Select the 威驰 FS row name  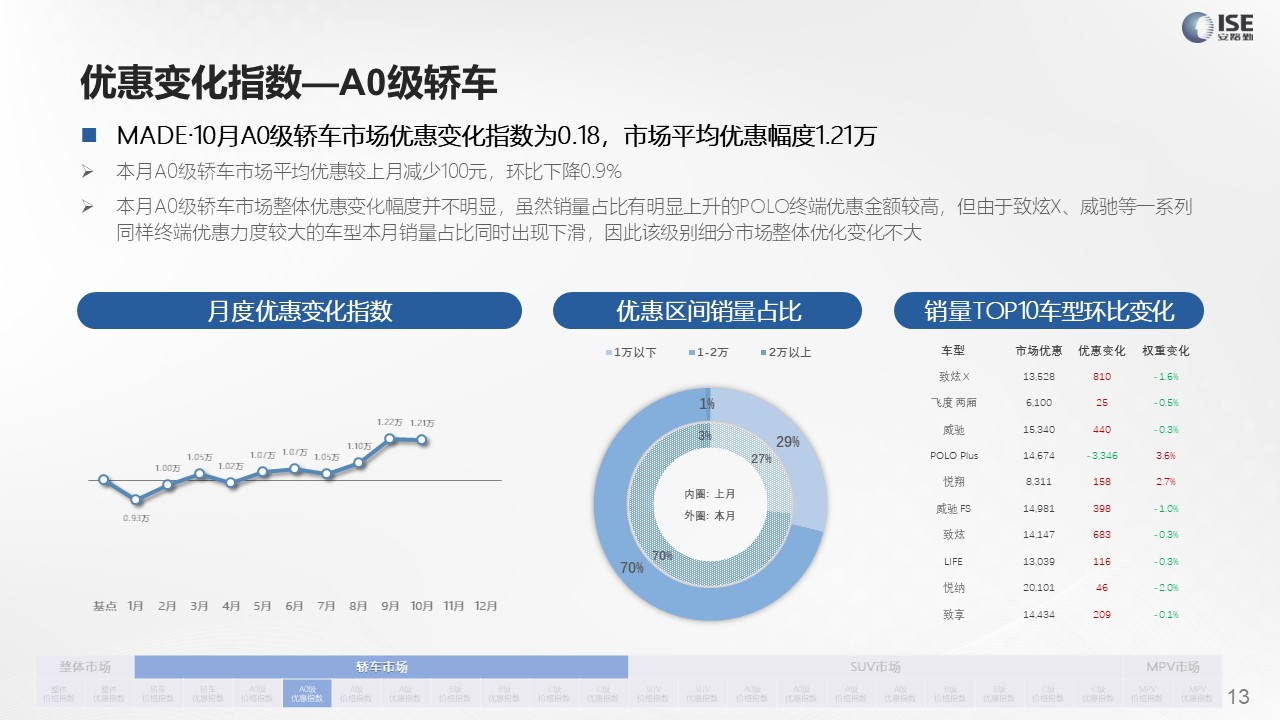(x=953, y=509)
